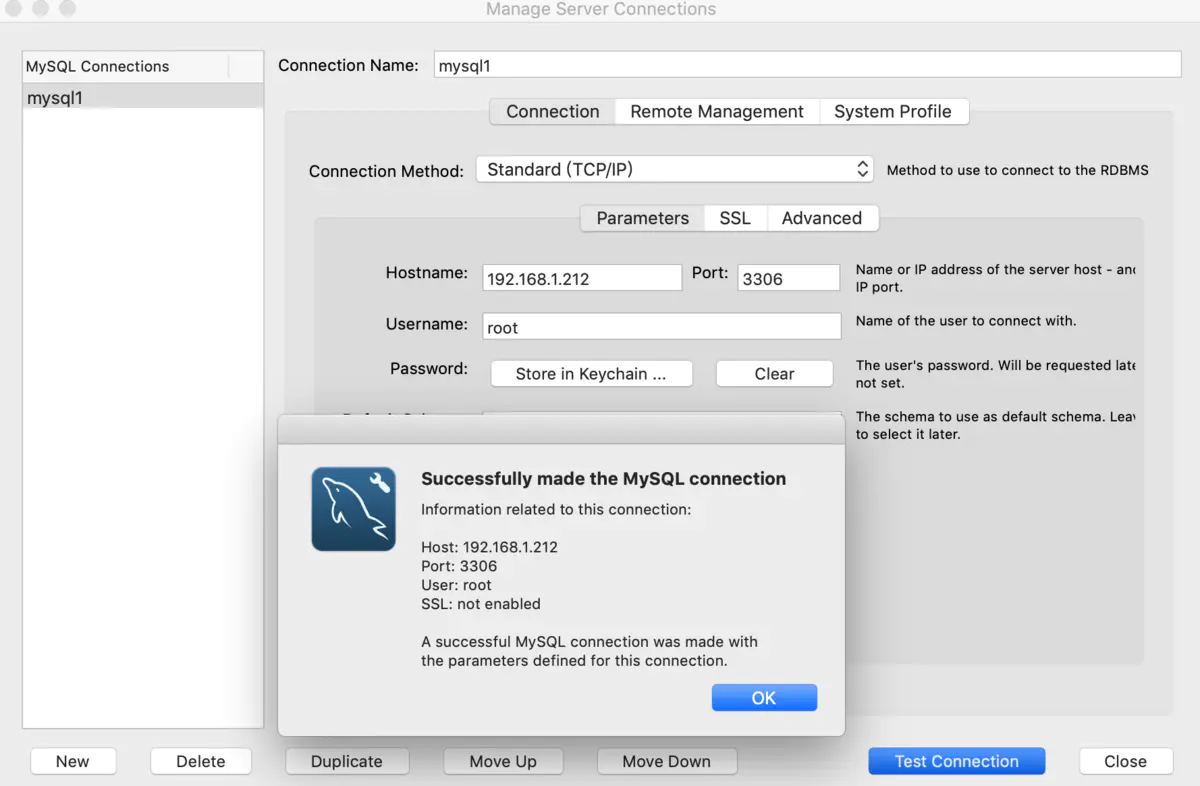Screen dimensions: 1200x786
Task: Switch to the System Profile tab
Action: 893,112
